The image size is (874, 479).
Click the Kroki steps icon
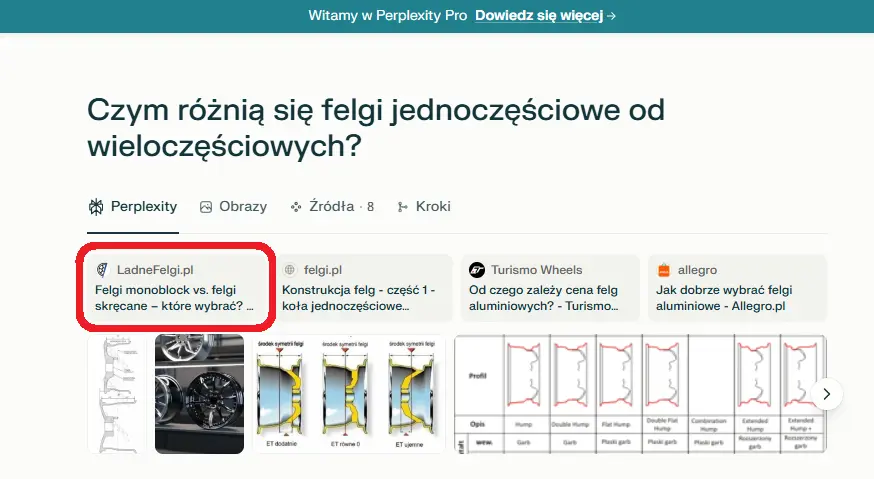click(x=403, y=207)
